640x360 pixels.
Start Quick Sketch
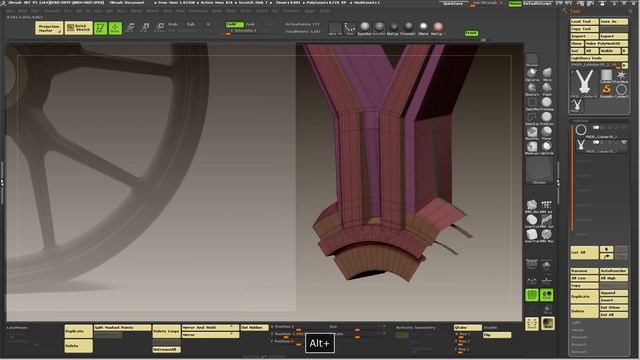pos(79,28)
